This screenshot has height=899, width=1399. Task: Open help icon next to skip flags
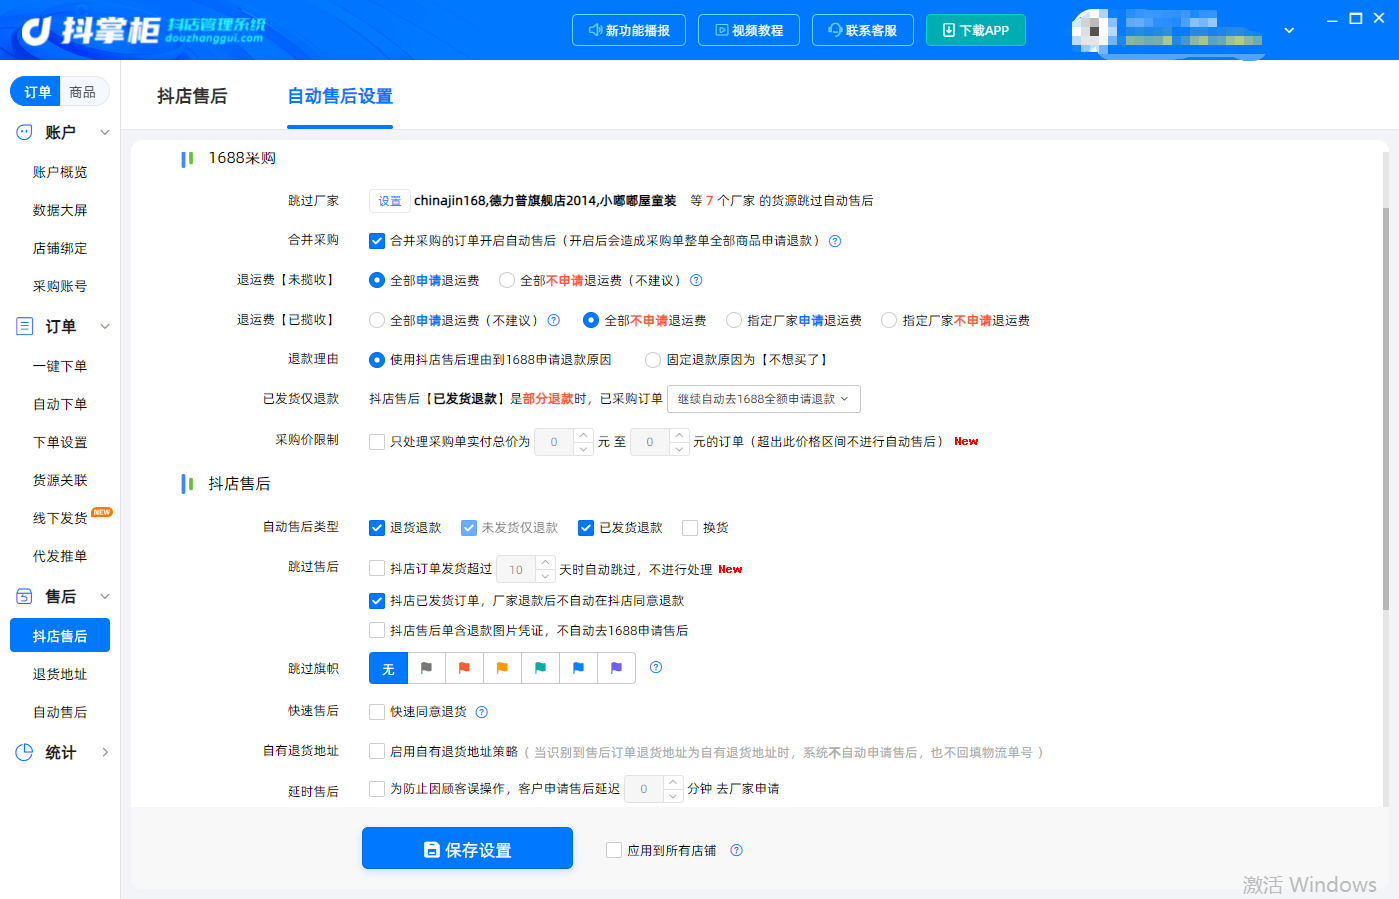point(656,667)
